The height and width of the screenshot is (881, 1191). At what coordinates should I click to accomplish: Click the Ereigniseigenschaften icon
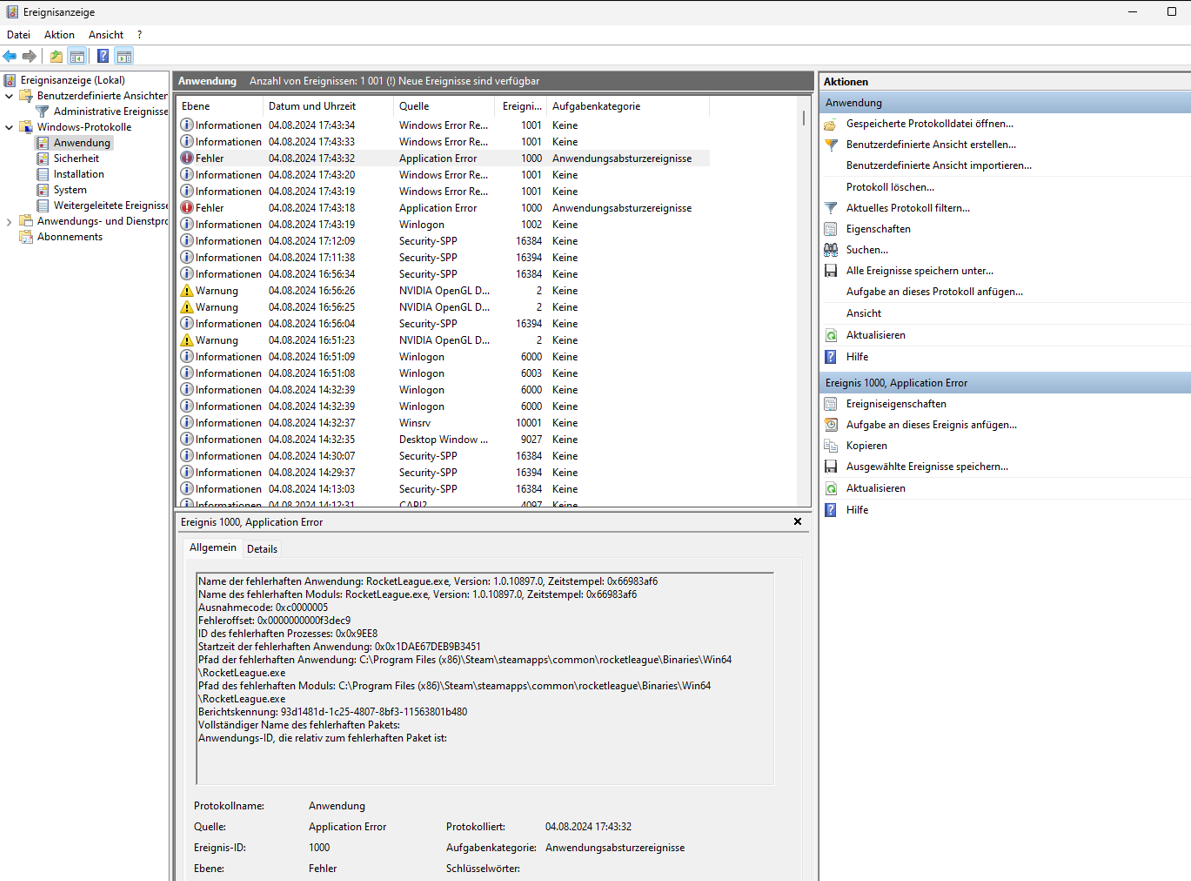click(x=831, y=404)
